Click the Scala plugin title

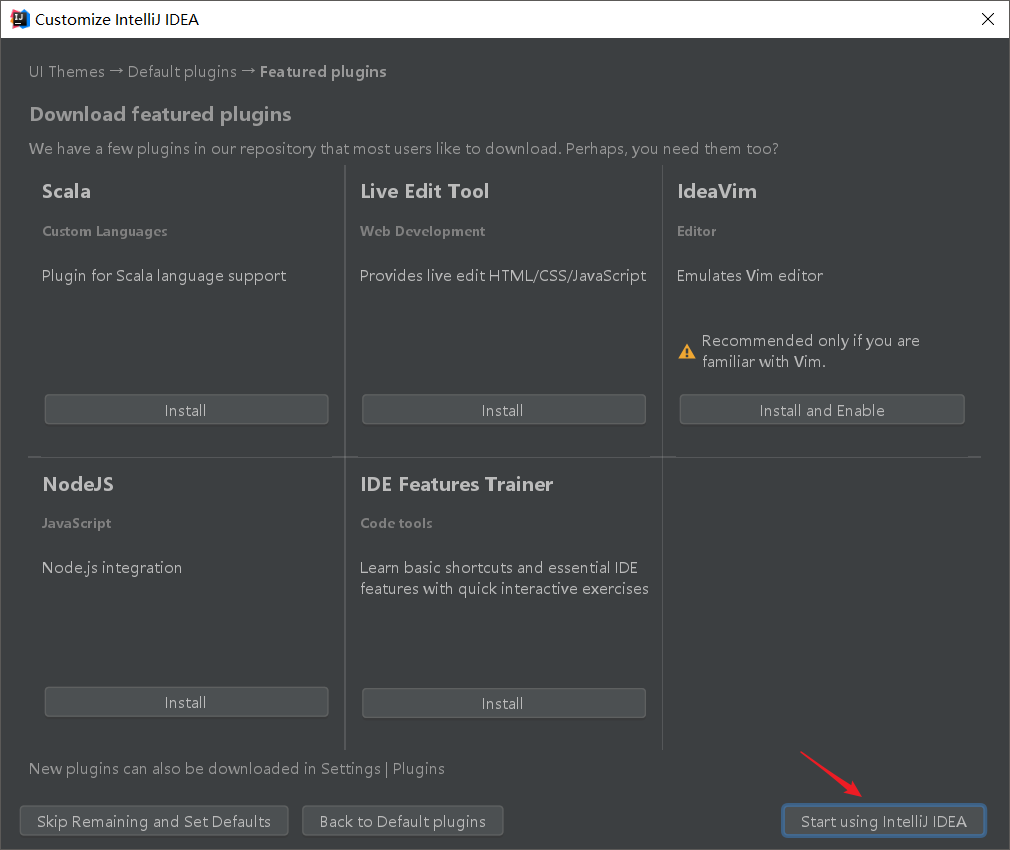(66, 191)
